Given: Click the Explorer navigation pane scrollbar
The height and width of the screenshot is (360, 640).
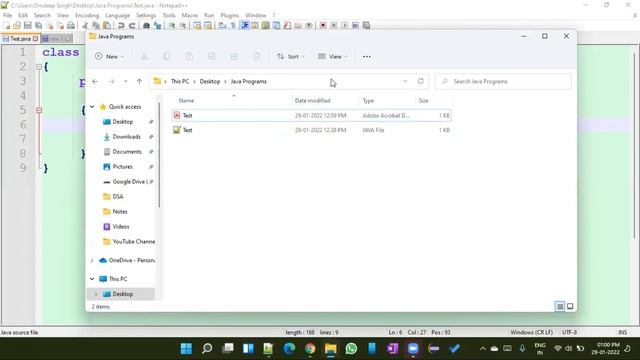Looking at the screenshot, I should coord(159,155).
